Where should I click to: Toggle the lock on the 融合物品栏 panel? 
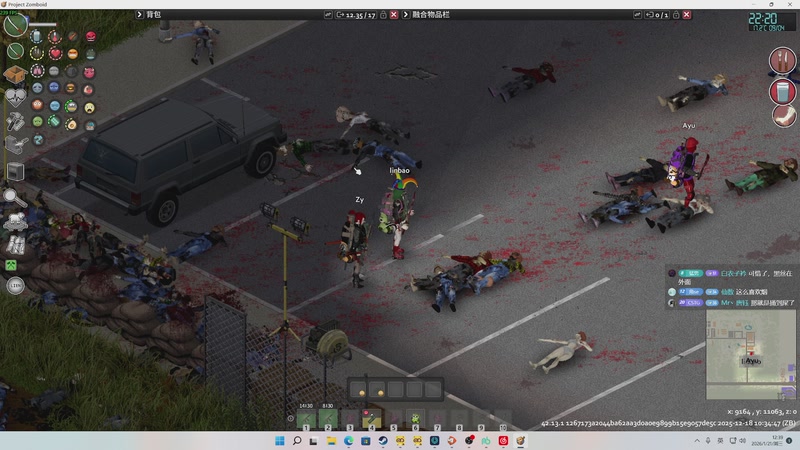pyautogui.click(x=676, y=15)
